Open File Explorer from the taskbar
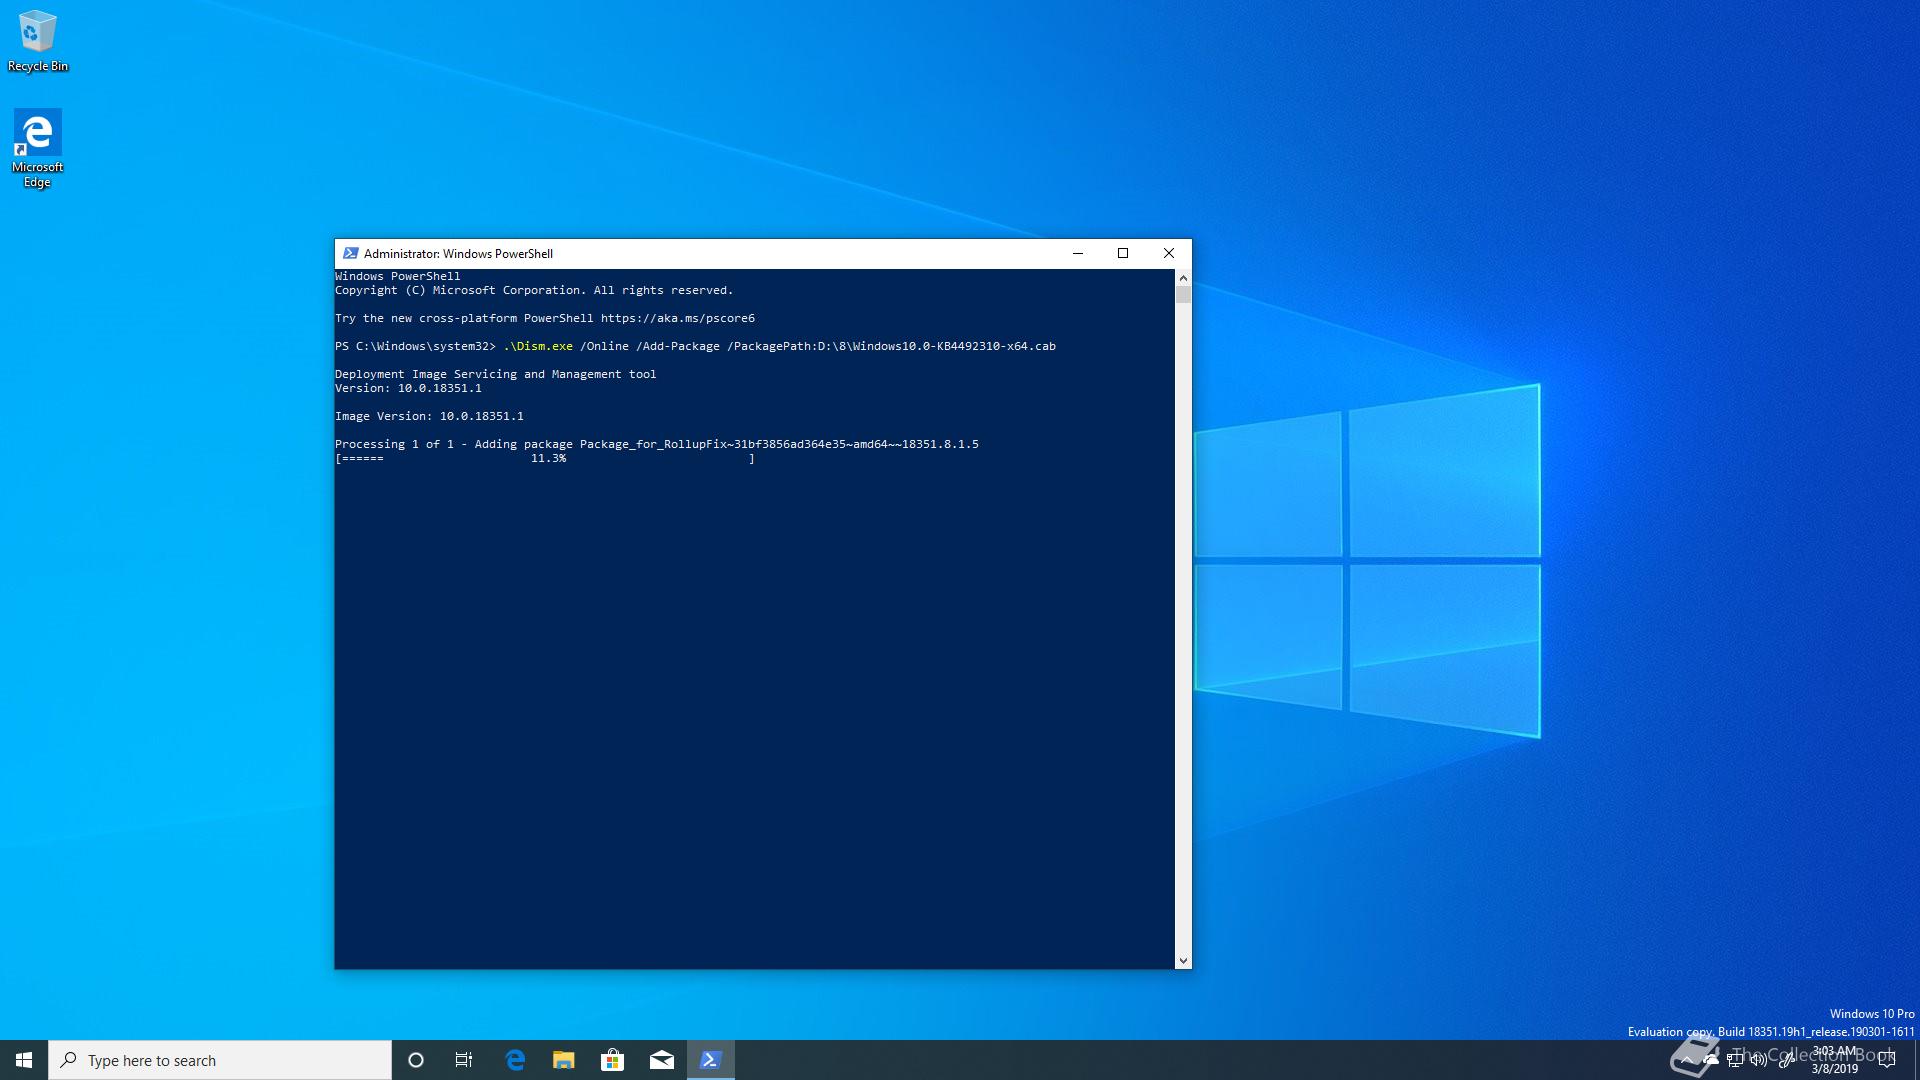This screenshot has width=1920, height=1080. pos(564,1060)
